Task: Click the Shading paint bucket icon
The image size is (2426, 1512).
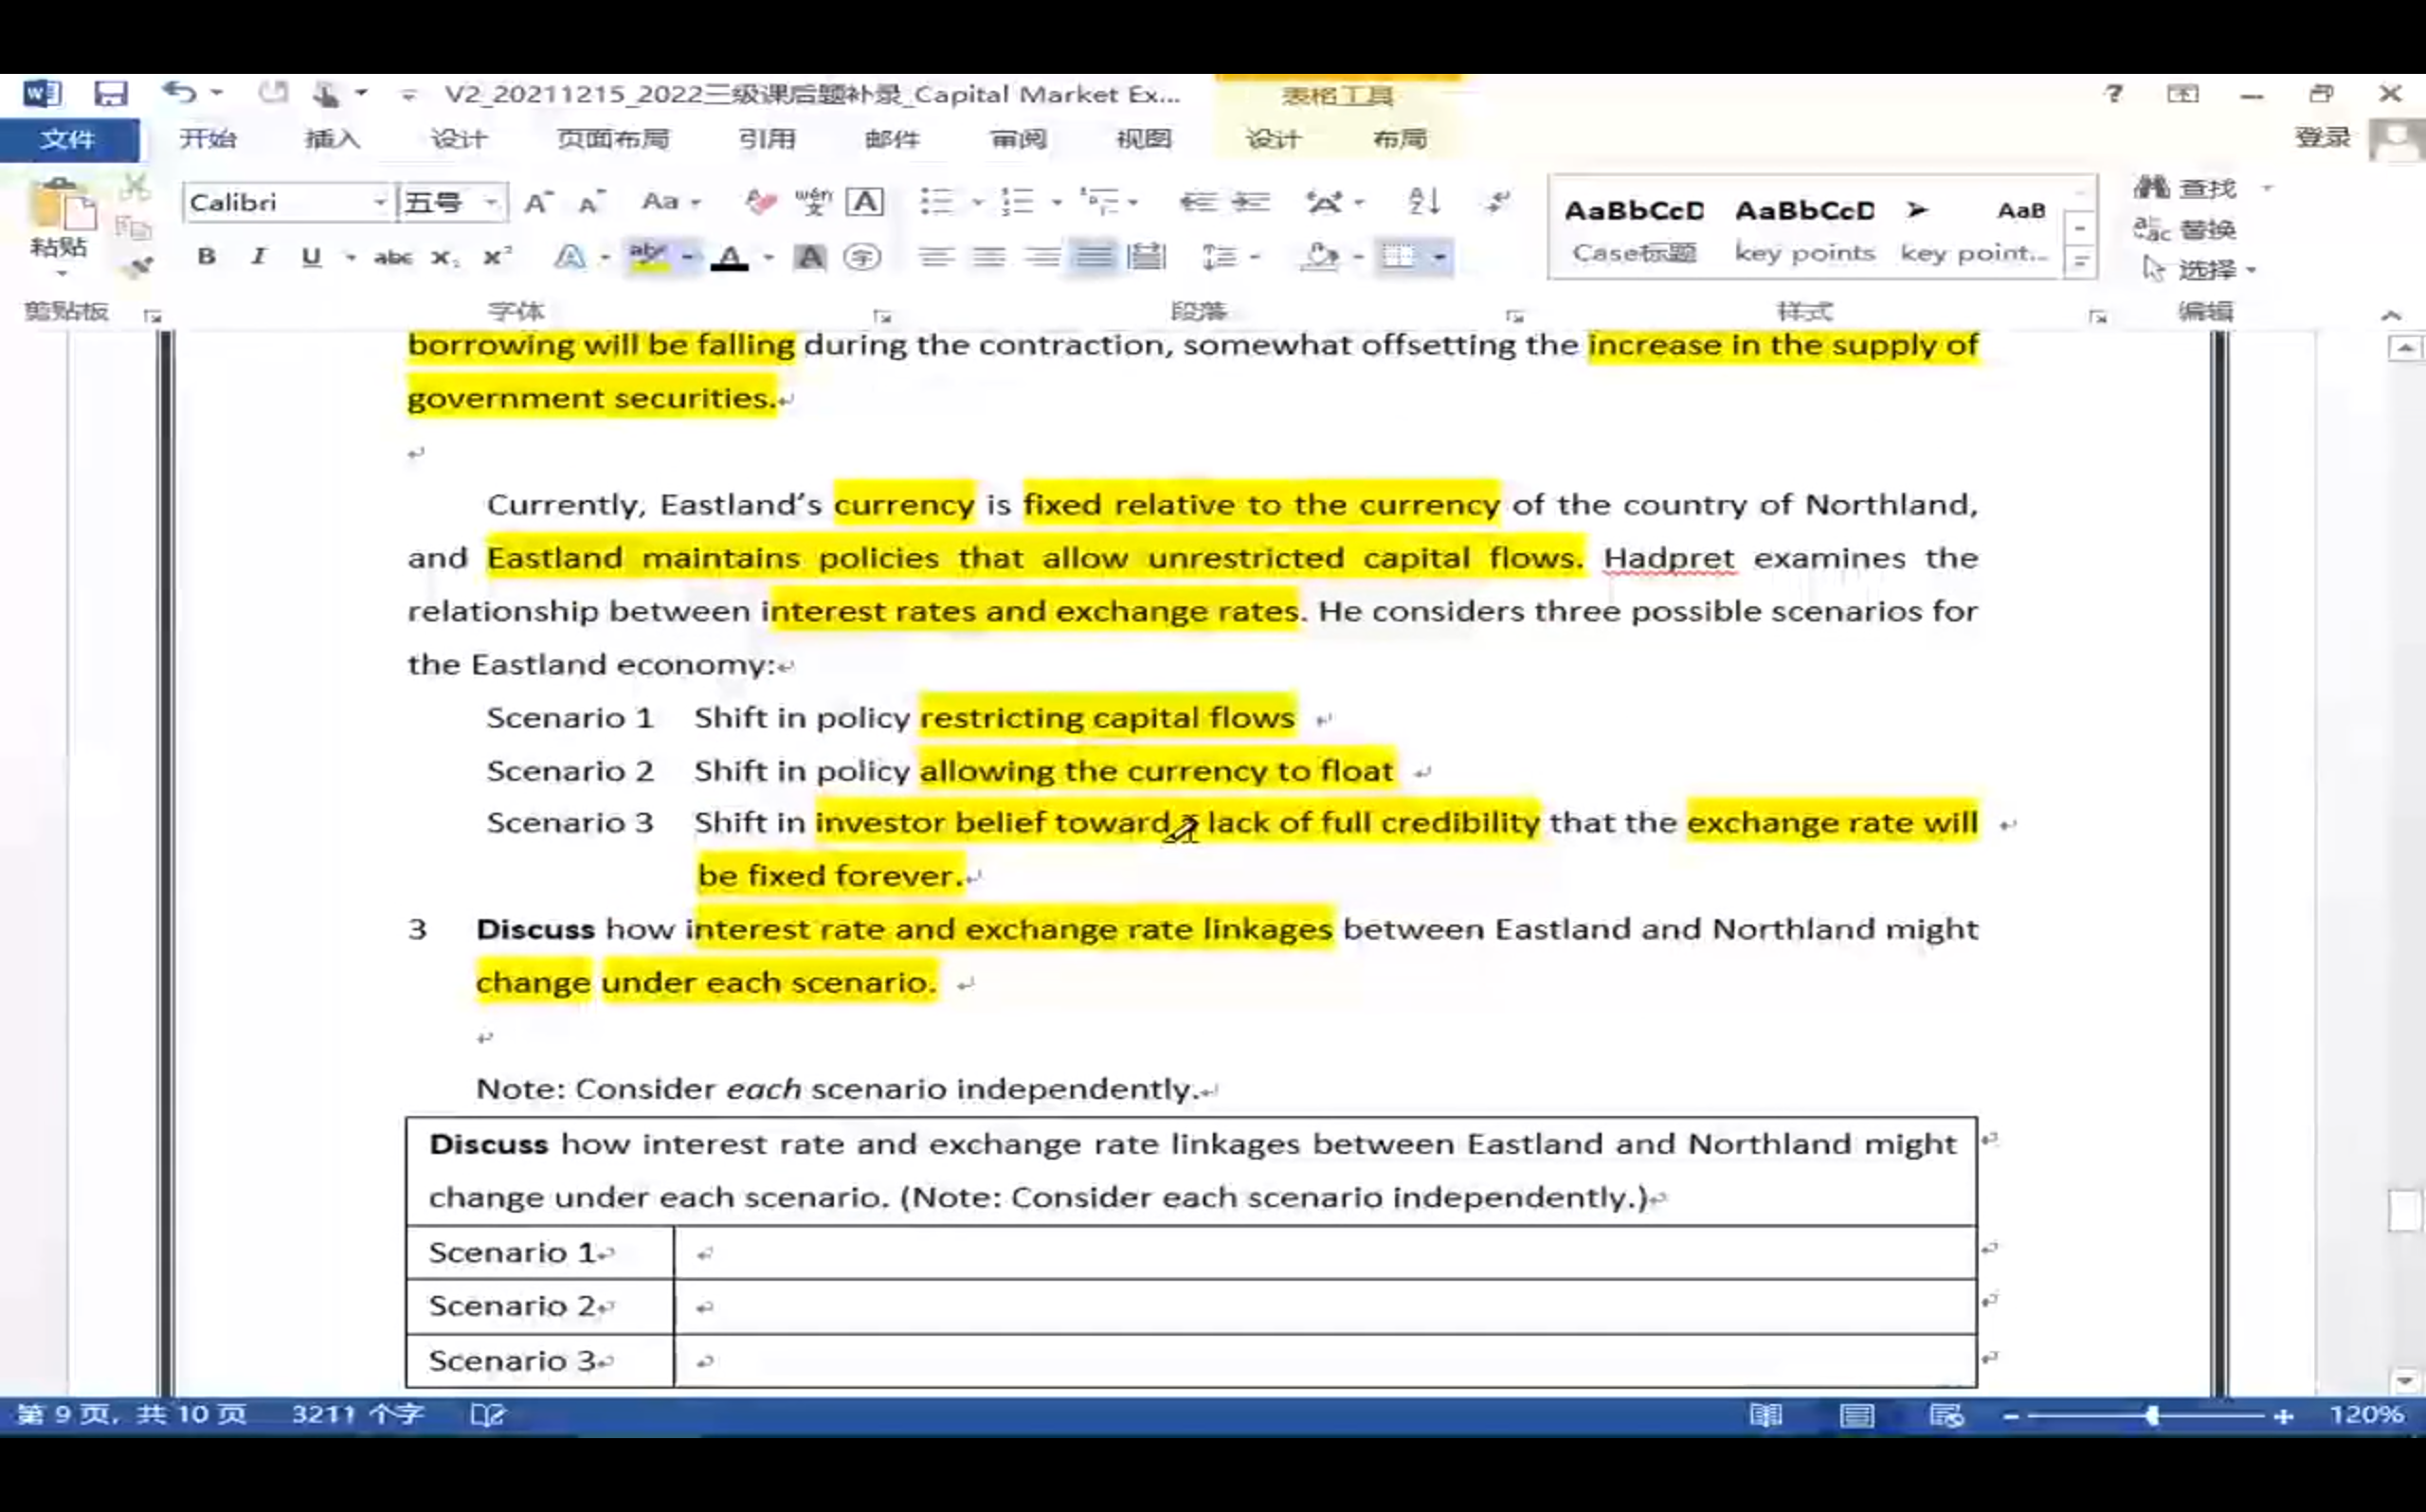Action: [1321, 257]
